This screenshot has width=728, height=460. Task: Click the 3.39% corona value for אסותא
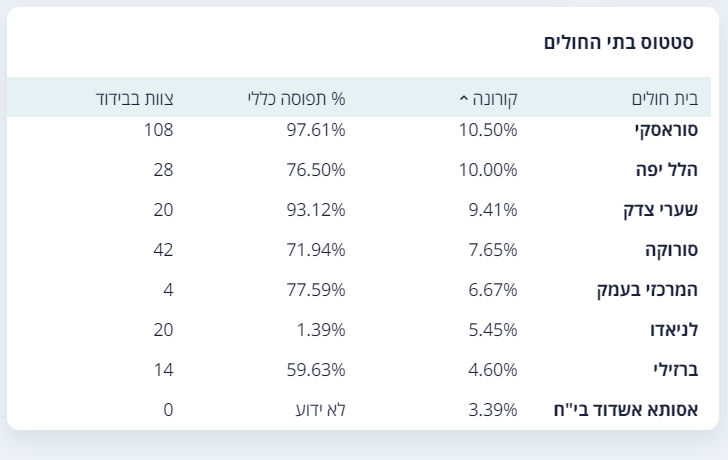[x=493, y=409]
